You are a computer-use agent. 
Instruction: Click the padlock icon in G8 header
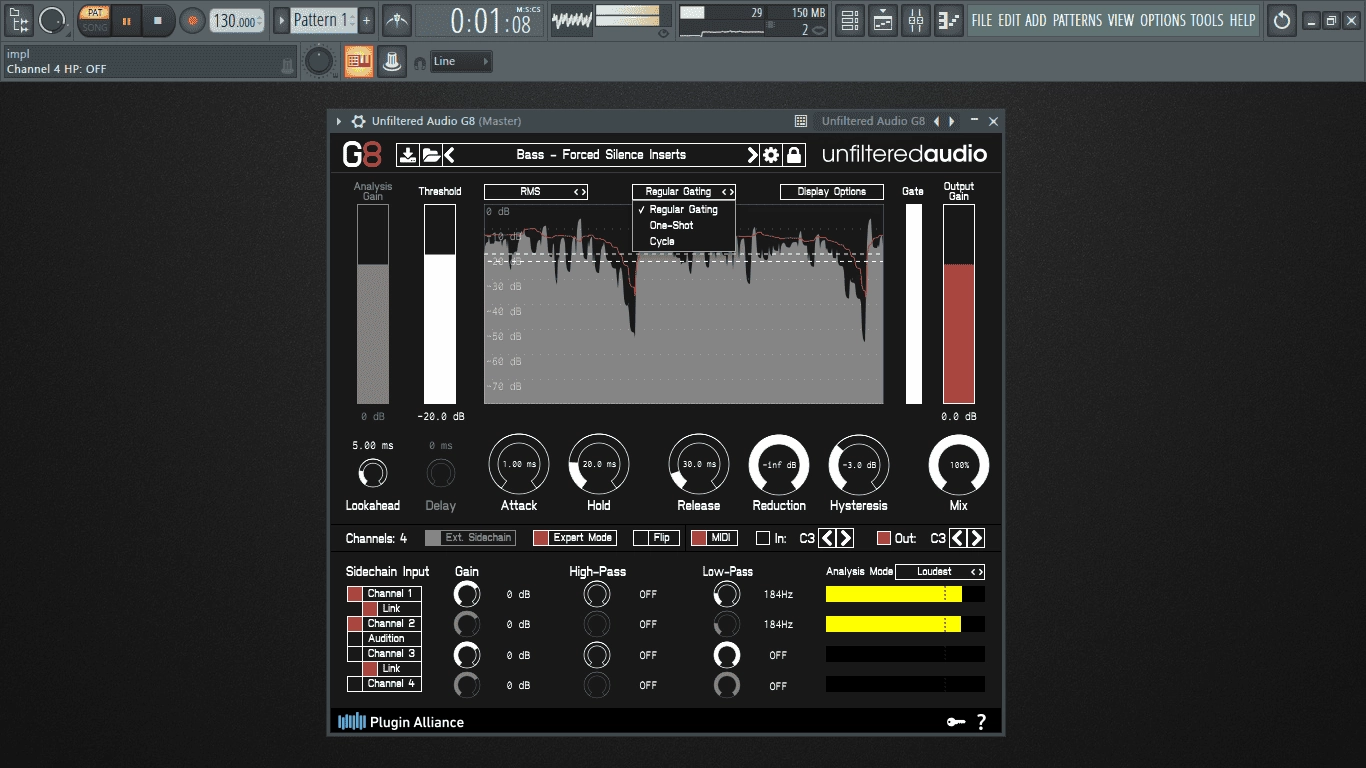[x=794, y=155]
